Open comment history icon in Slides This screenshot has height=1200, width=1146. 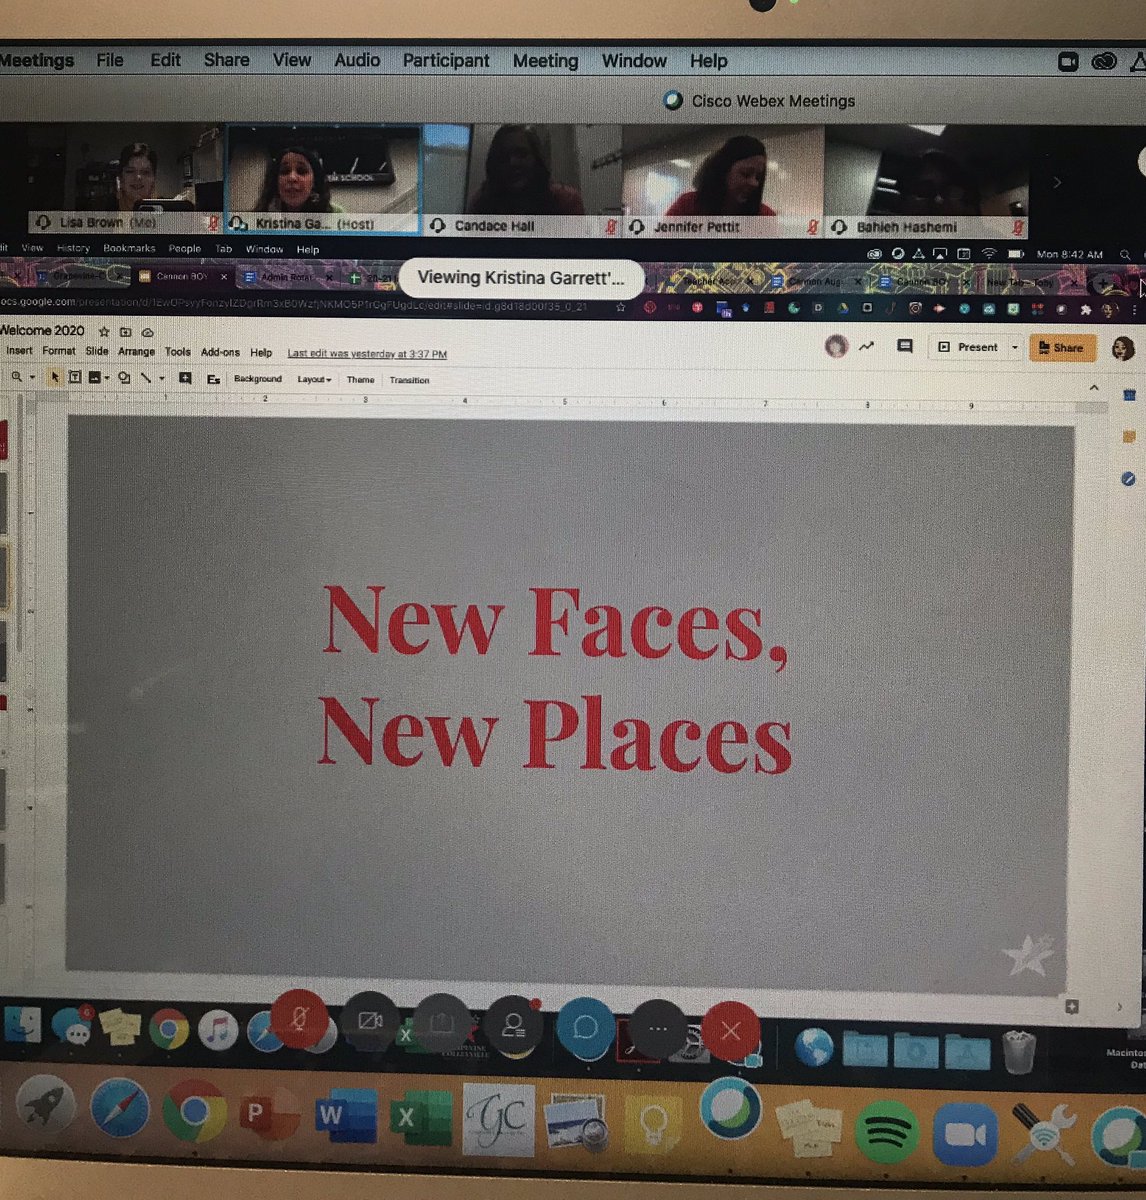[x=905, y=346]
